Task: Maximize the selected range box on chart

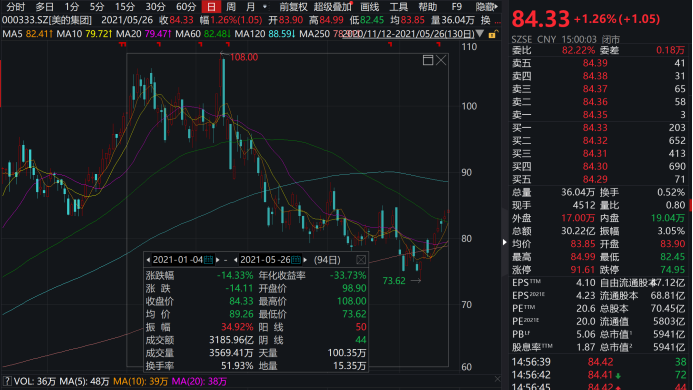Action: point(427,60)
